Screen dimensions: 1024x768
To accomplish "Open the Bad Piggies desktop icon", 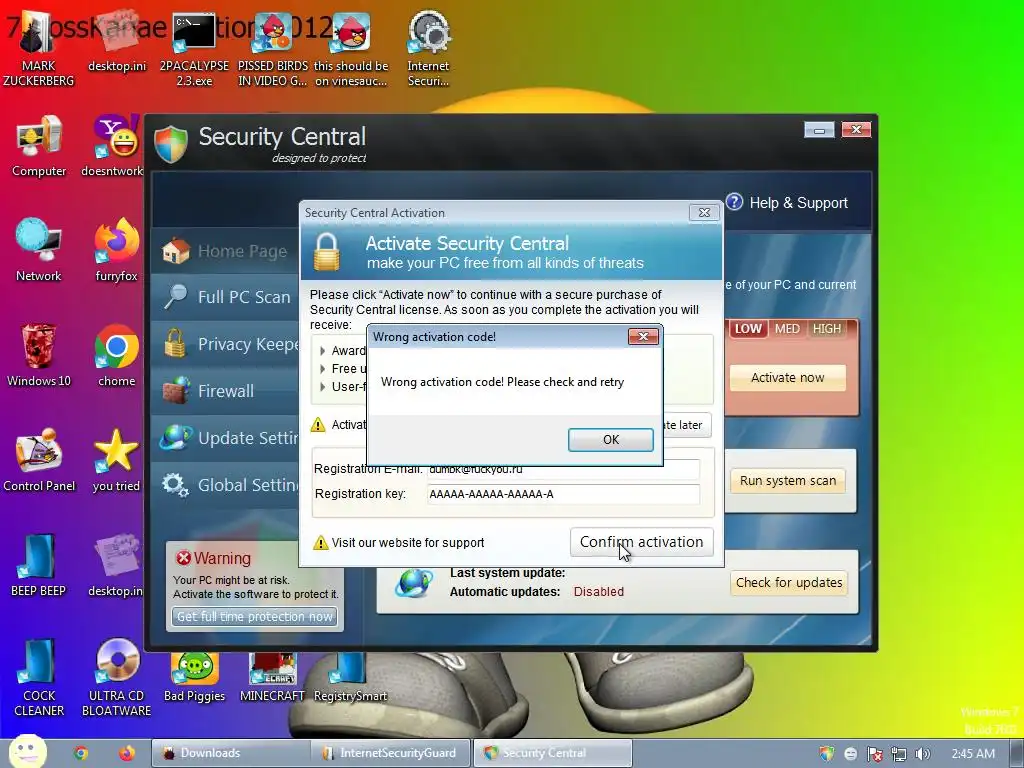I will coord(195,678).
